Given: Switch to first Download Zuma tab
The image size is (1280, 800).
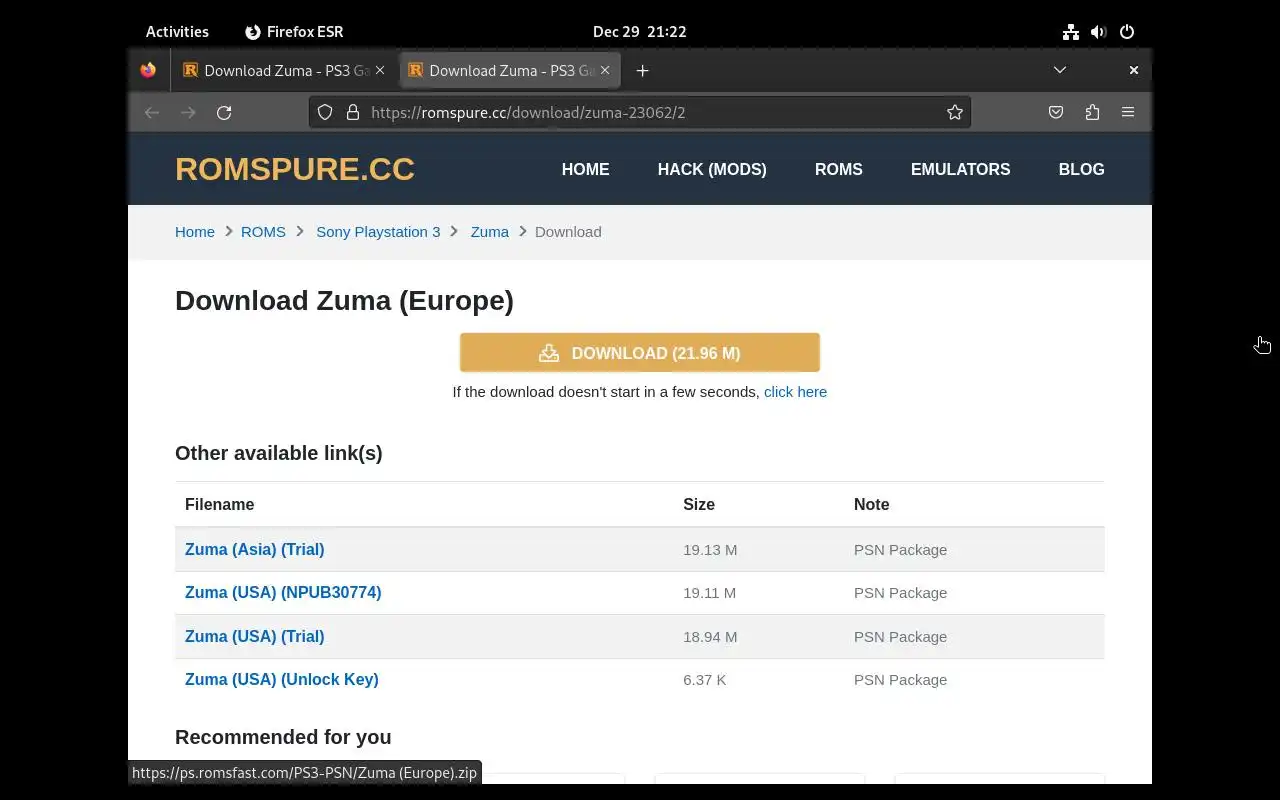Looking at the screenshot, I should coord(284,70).
